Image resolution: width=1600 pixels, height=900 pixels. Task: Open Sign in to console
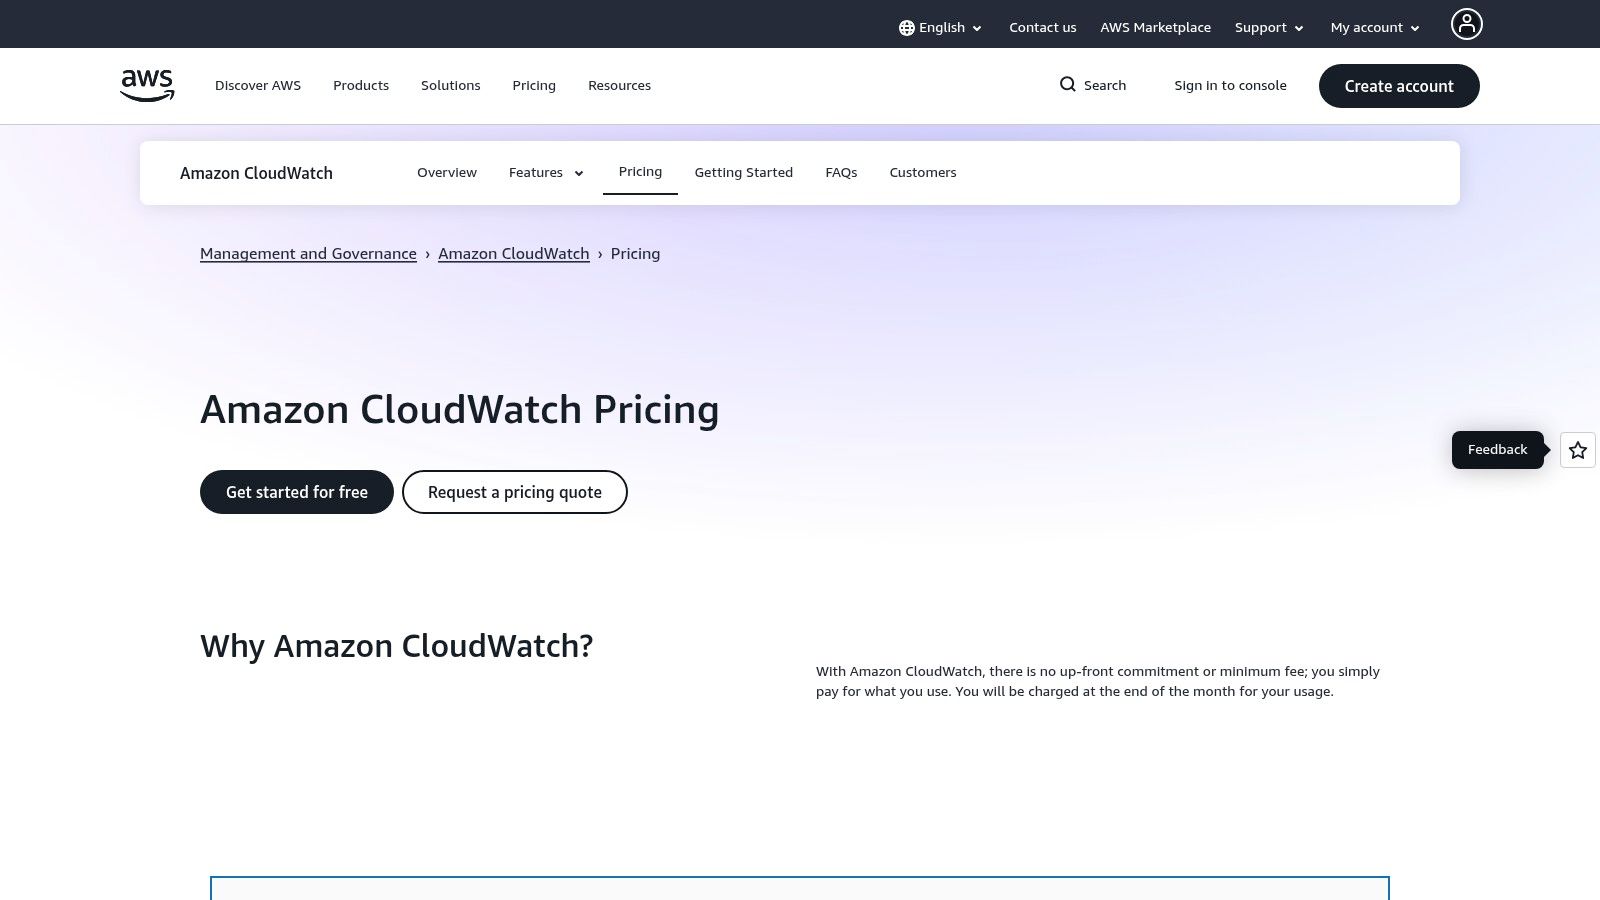tap(1230, 85)
